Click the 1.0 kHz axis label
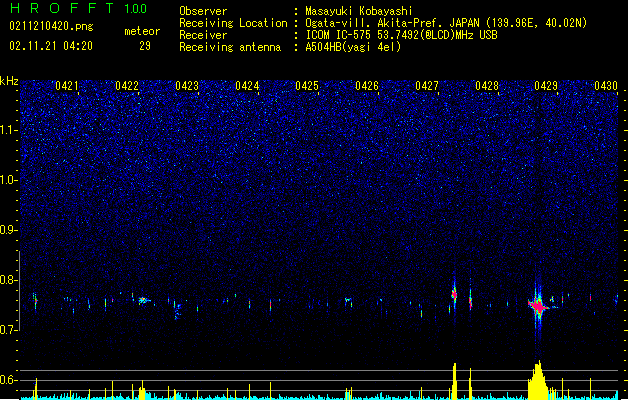Image resolution: width=629 pixels, height=400 pixels. pyautogui.click(x=9, y=180)
